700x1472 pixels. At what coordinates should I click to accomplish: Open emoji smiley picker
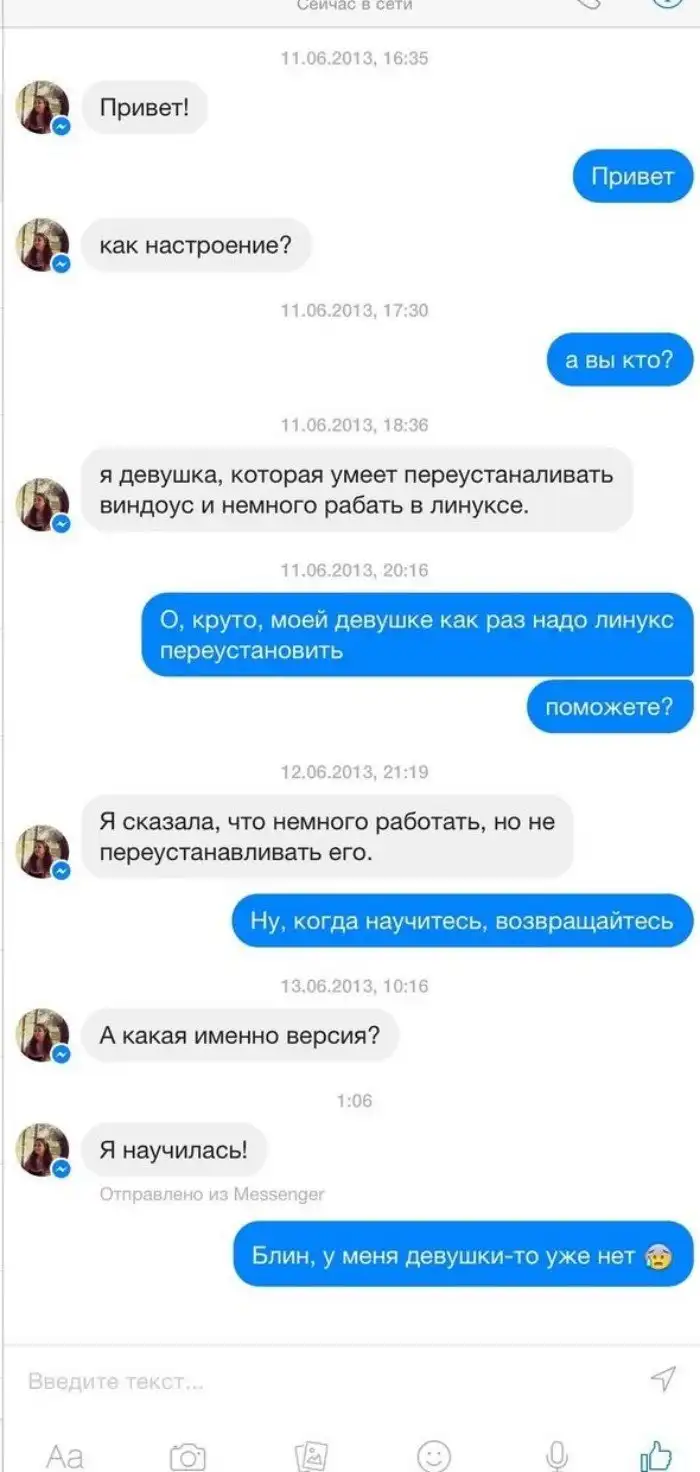click(x=434, y=1456)
